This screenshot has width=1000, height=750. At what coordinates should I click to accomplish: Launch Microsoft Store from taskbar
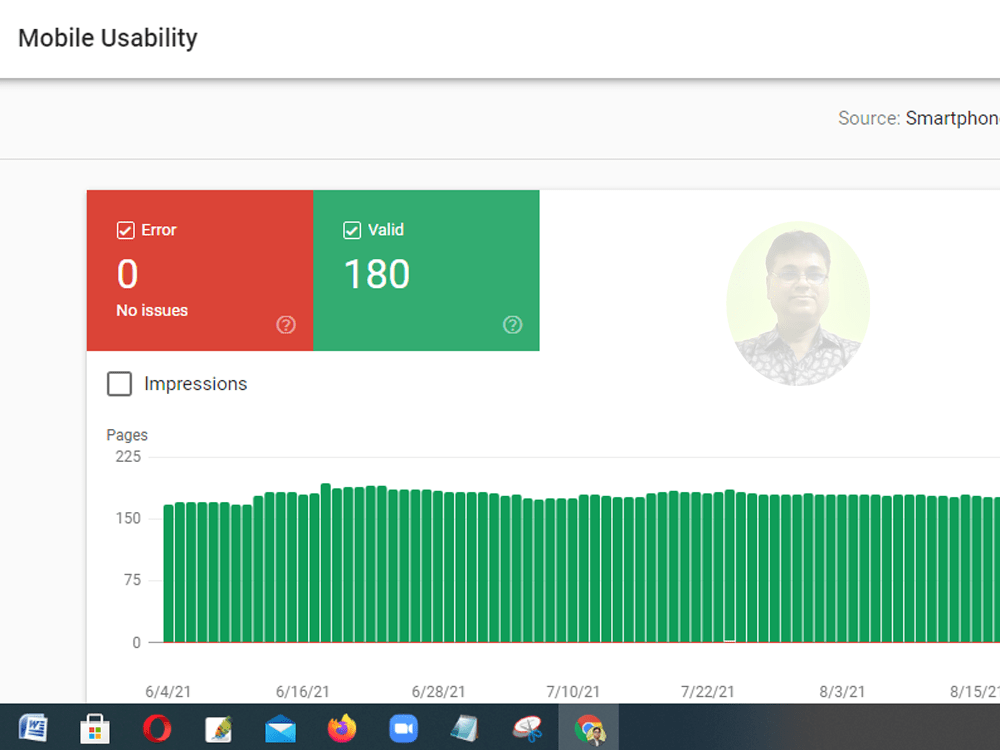click(x=95, y=728)
